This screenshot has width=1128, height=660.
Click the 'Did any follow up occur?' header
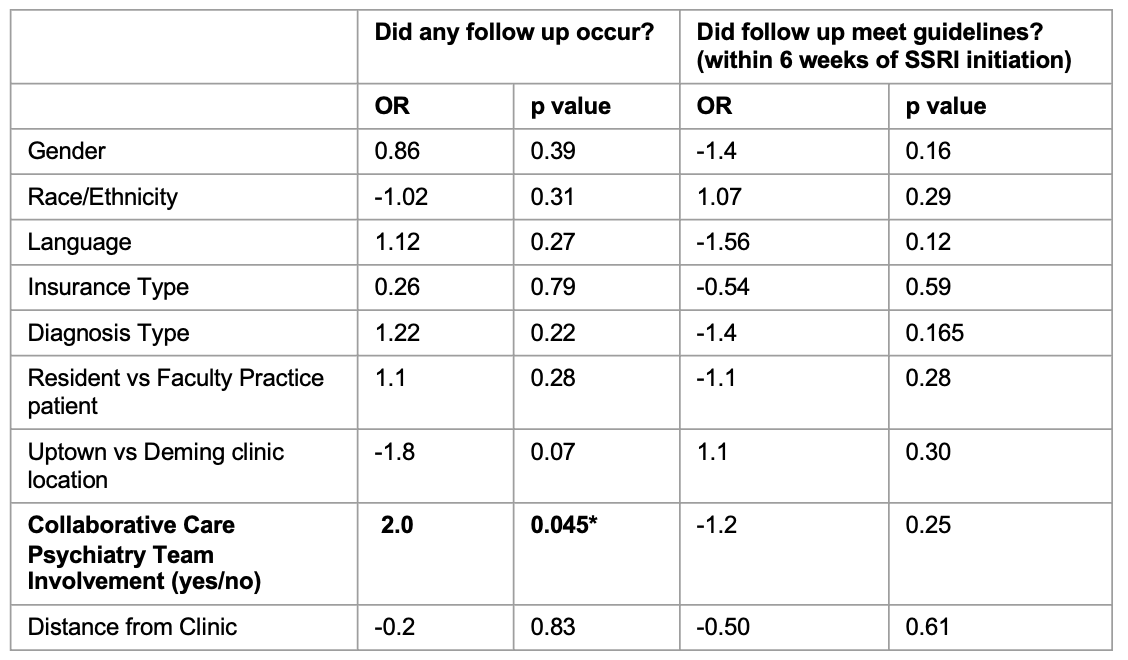point(514,32)
